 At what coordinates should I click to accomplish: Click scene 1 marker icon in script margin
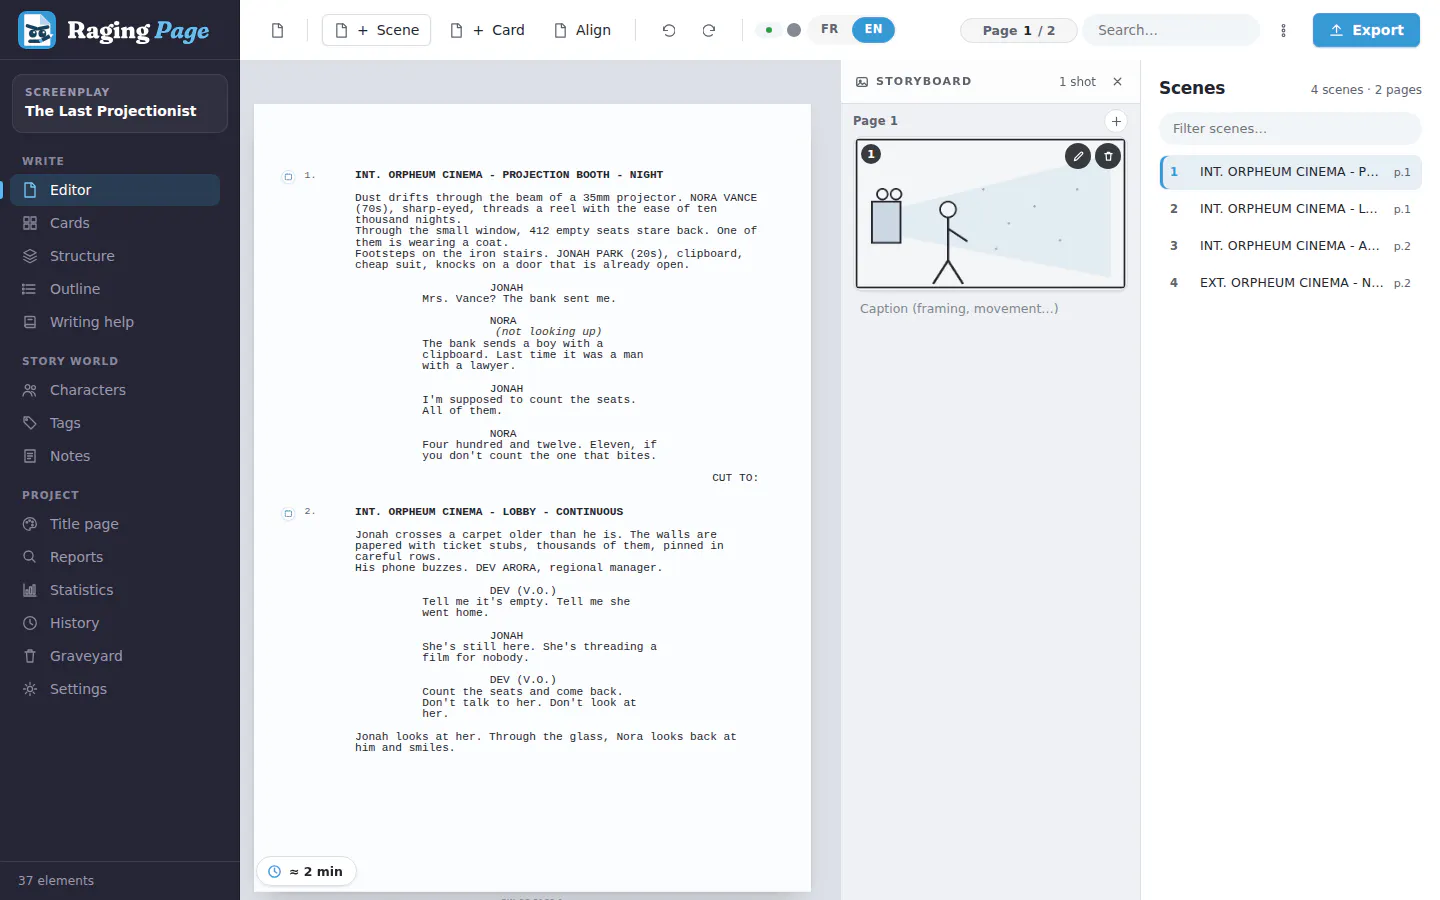point(288,177)
